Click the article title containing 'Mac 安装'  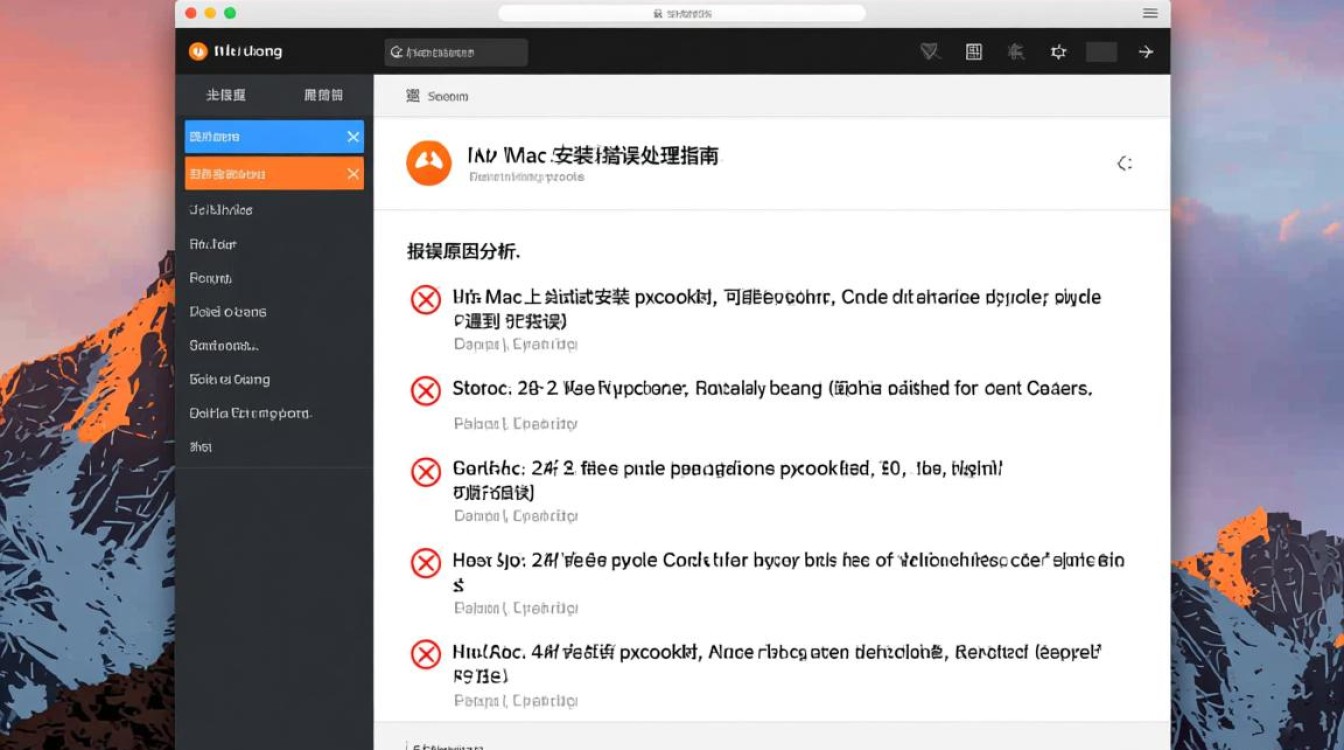(593, 155)
